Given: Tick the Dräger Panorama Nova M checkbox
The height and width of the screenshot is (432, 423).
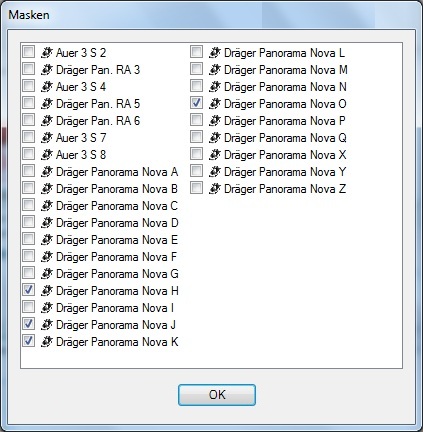Looking at the screenshot, I should click(x=196, y=68).
